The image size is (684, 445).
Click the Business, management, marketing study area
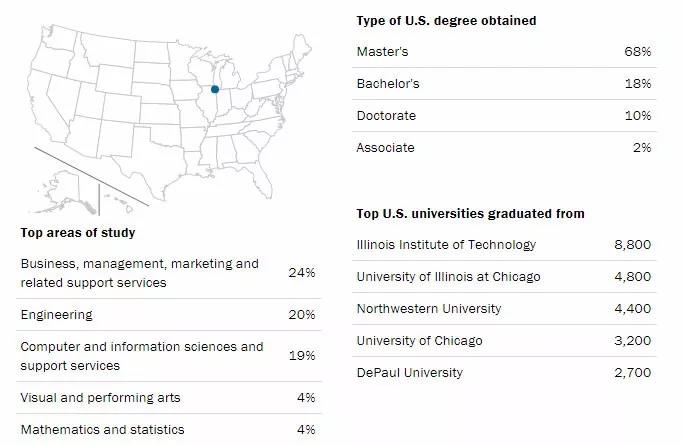[x=139, y=273]
